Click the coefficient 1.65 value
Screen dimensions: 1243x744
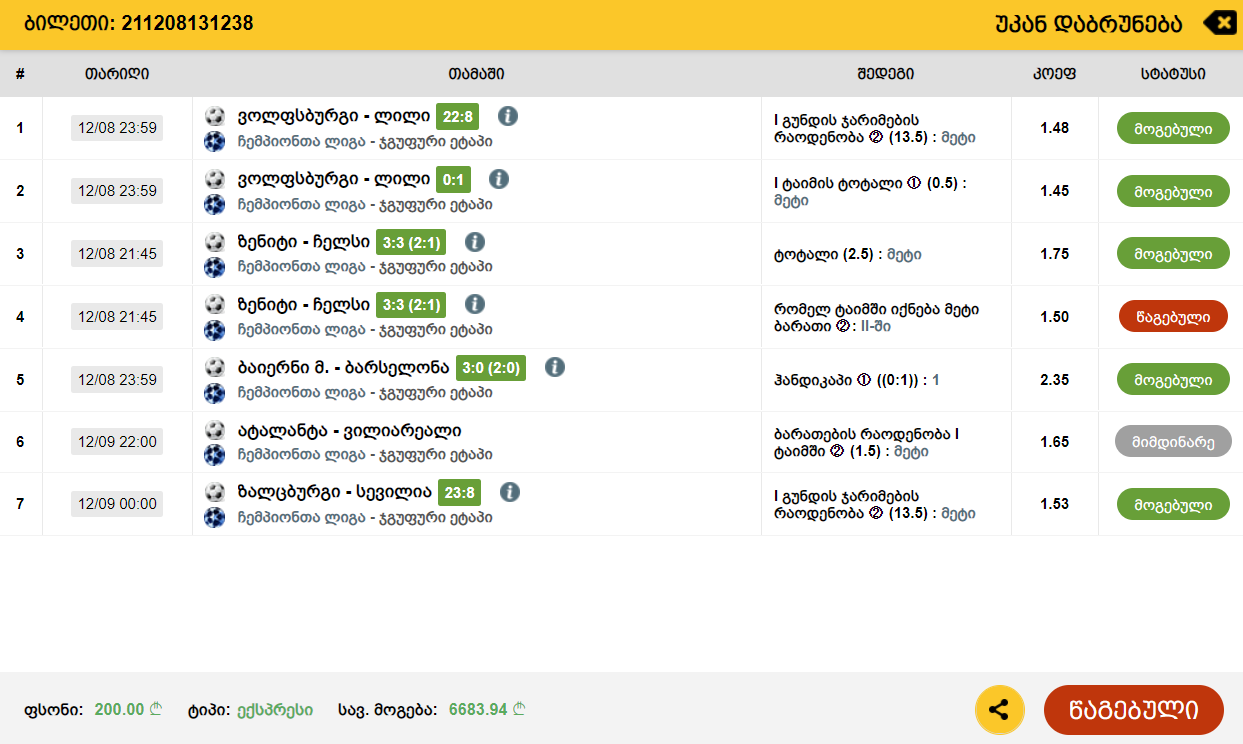coord(1055,442)
